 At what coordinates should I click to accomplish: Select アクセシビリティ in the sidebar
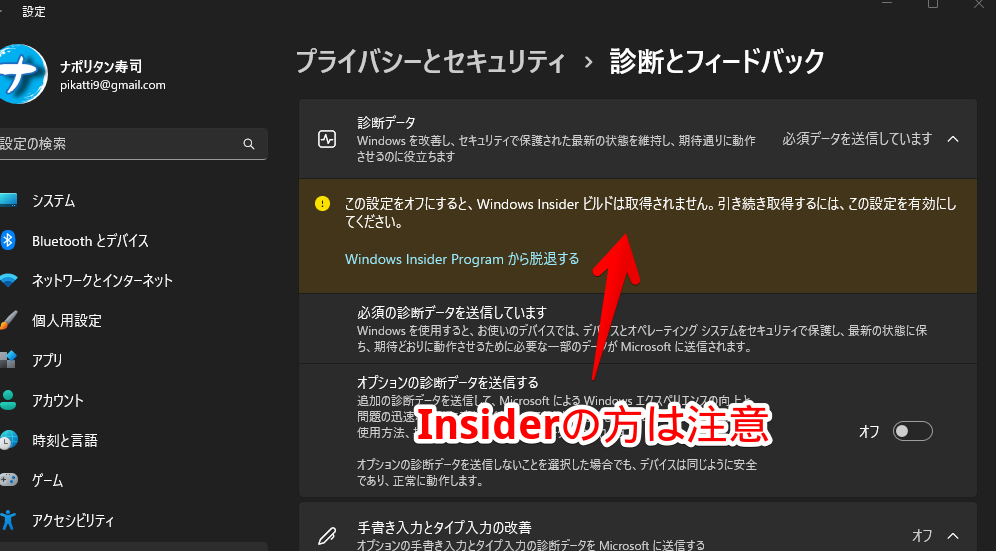click(73, 520)
